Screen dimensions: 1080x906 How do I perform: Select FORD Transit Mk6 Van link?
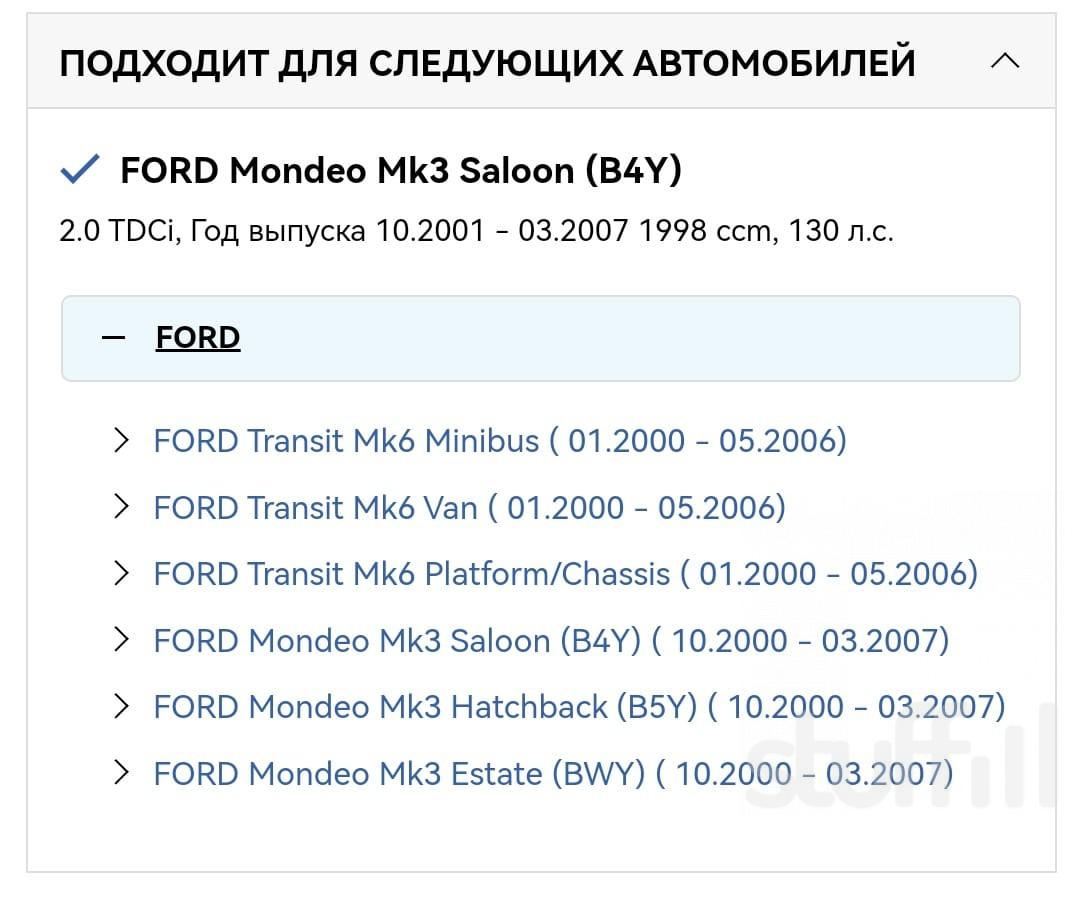click(x=469, y=507)
